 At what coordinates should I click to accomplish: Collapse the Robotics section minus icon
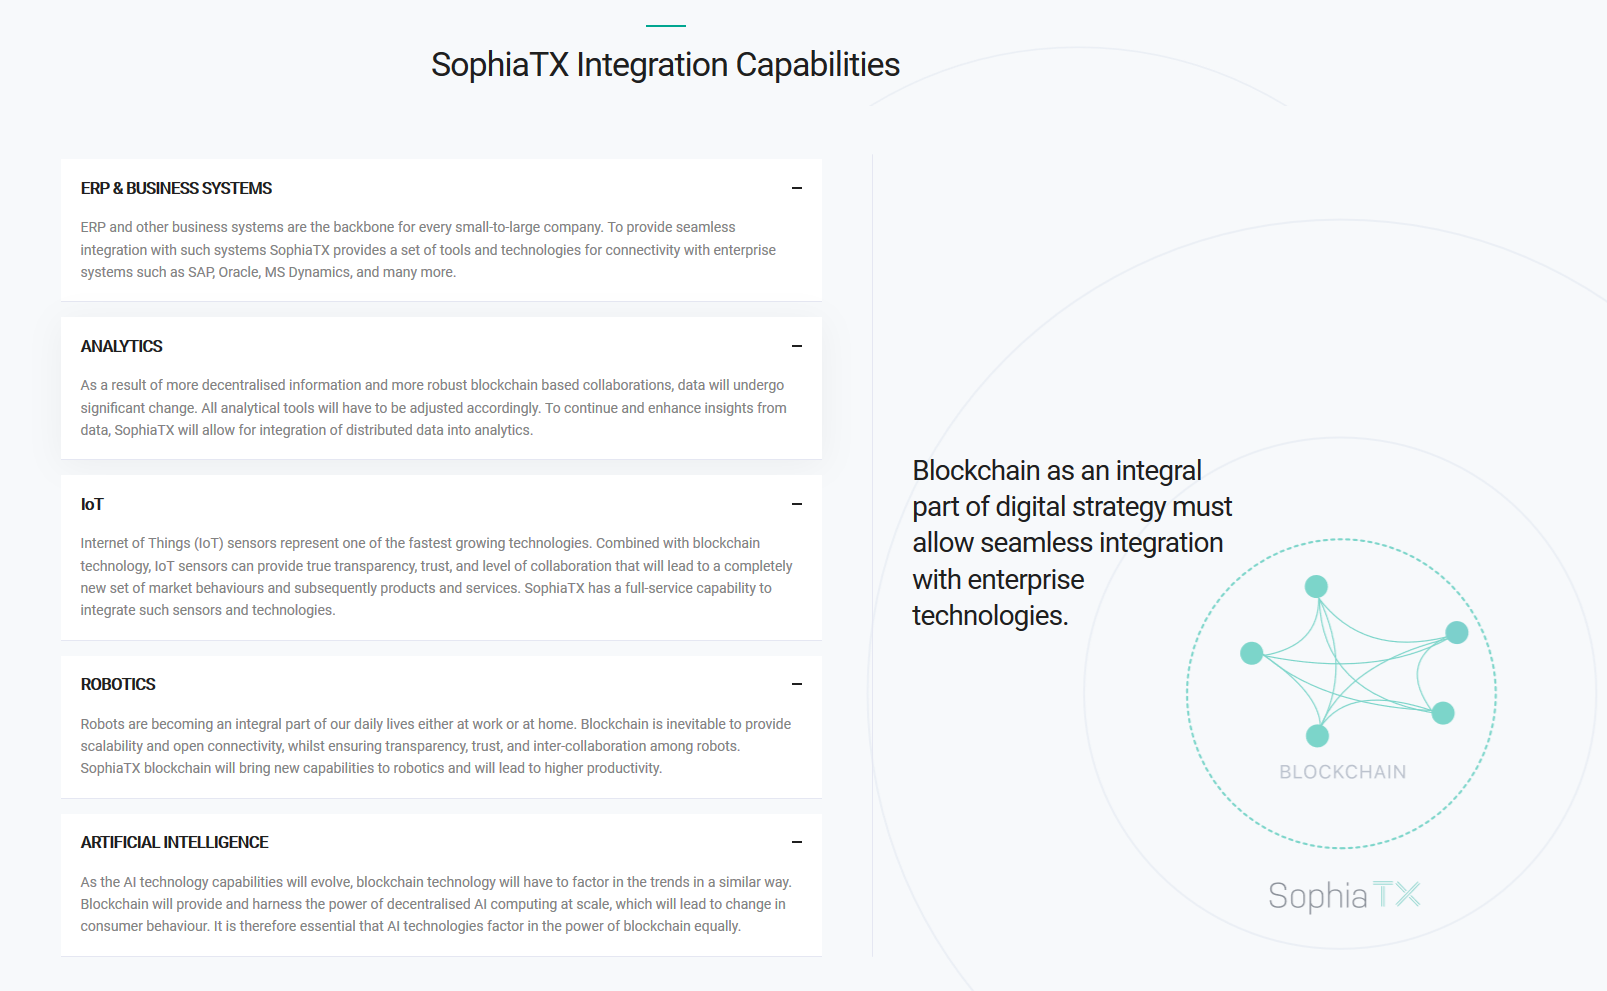pyautogui.click(x=797, y=684)
